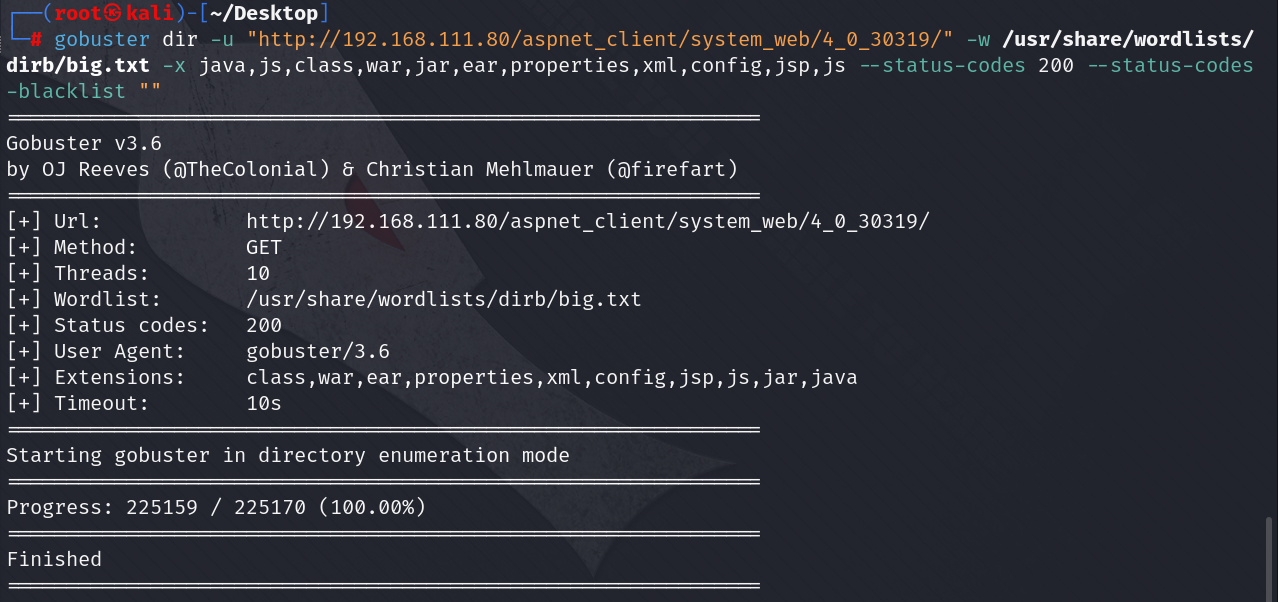This screenshot has width=1278, height=602.
Task: Click the User Agent gobuster/3.6 value
Action: [318, 351]
